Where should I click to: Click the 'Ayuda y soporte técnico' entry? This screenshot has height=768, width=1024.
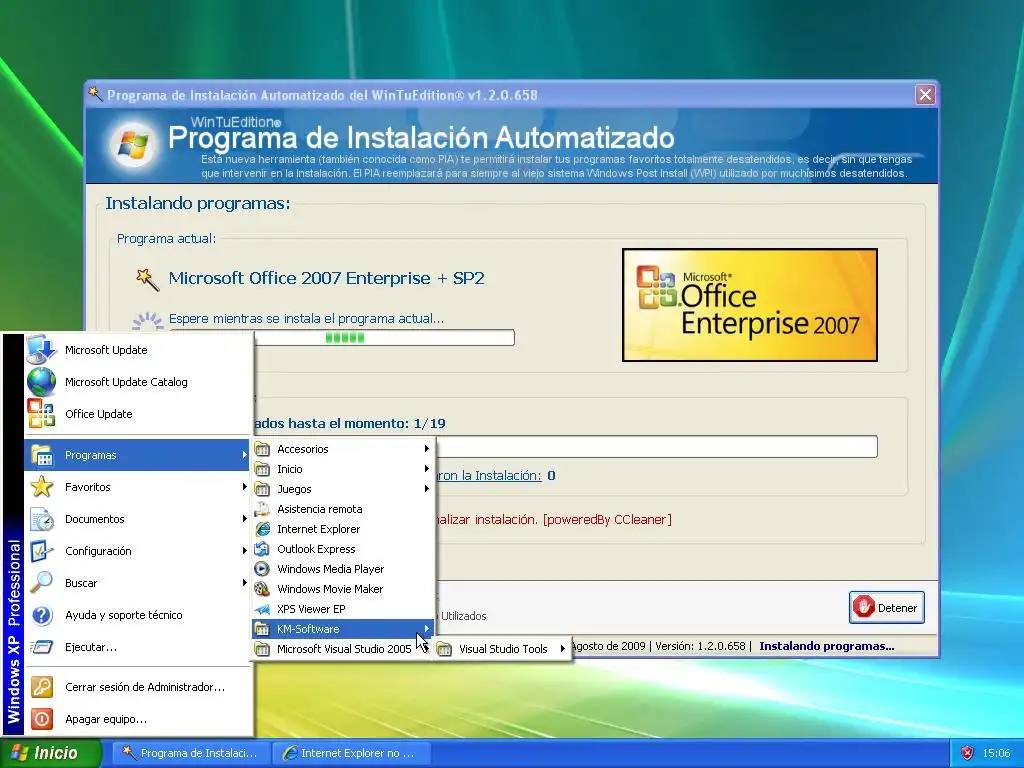click(139, 615)
